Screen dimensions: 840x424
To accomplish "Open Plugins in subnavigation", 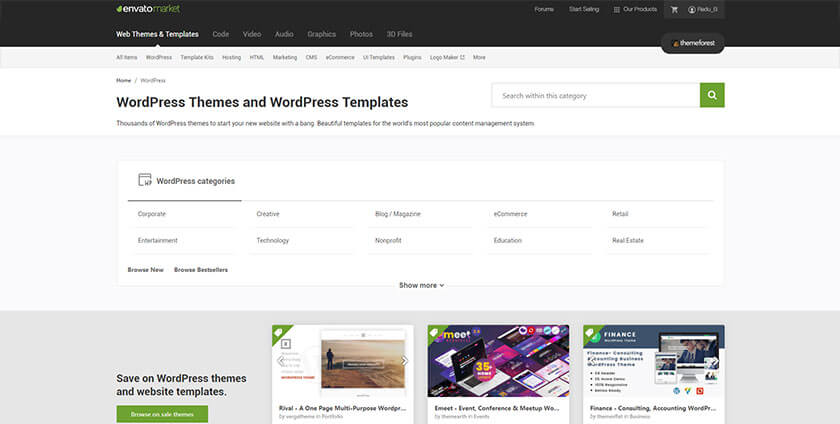I will tap(412, 57).
